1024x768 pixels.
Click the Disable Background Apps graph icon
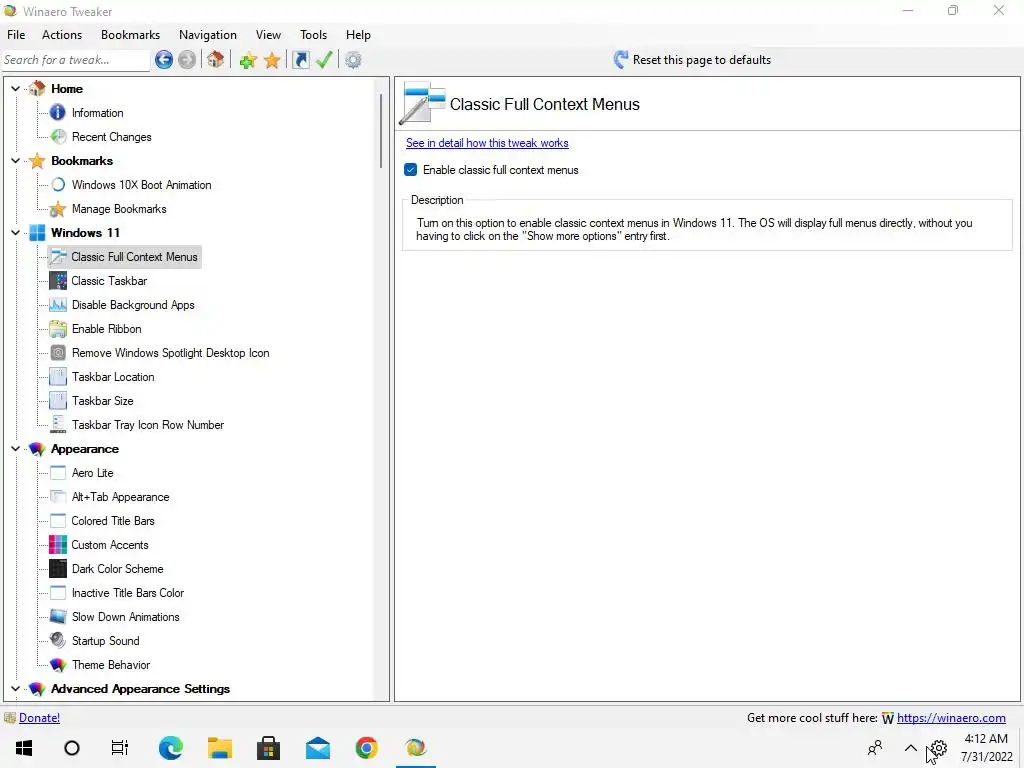click(x=57, y=305)
